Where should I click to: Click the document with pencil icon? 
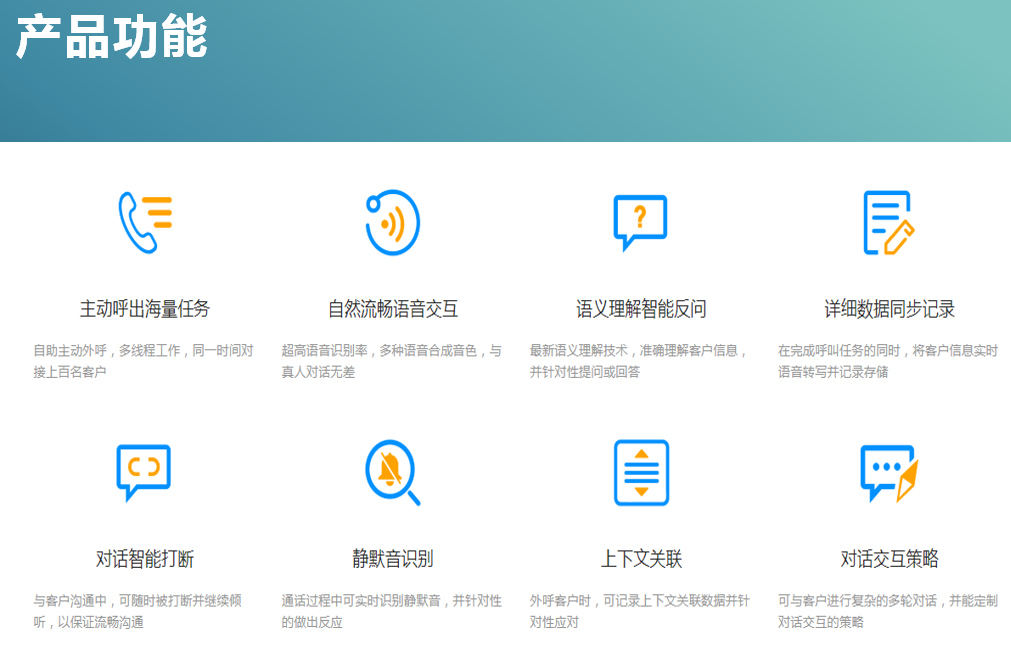click(889, 222)
